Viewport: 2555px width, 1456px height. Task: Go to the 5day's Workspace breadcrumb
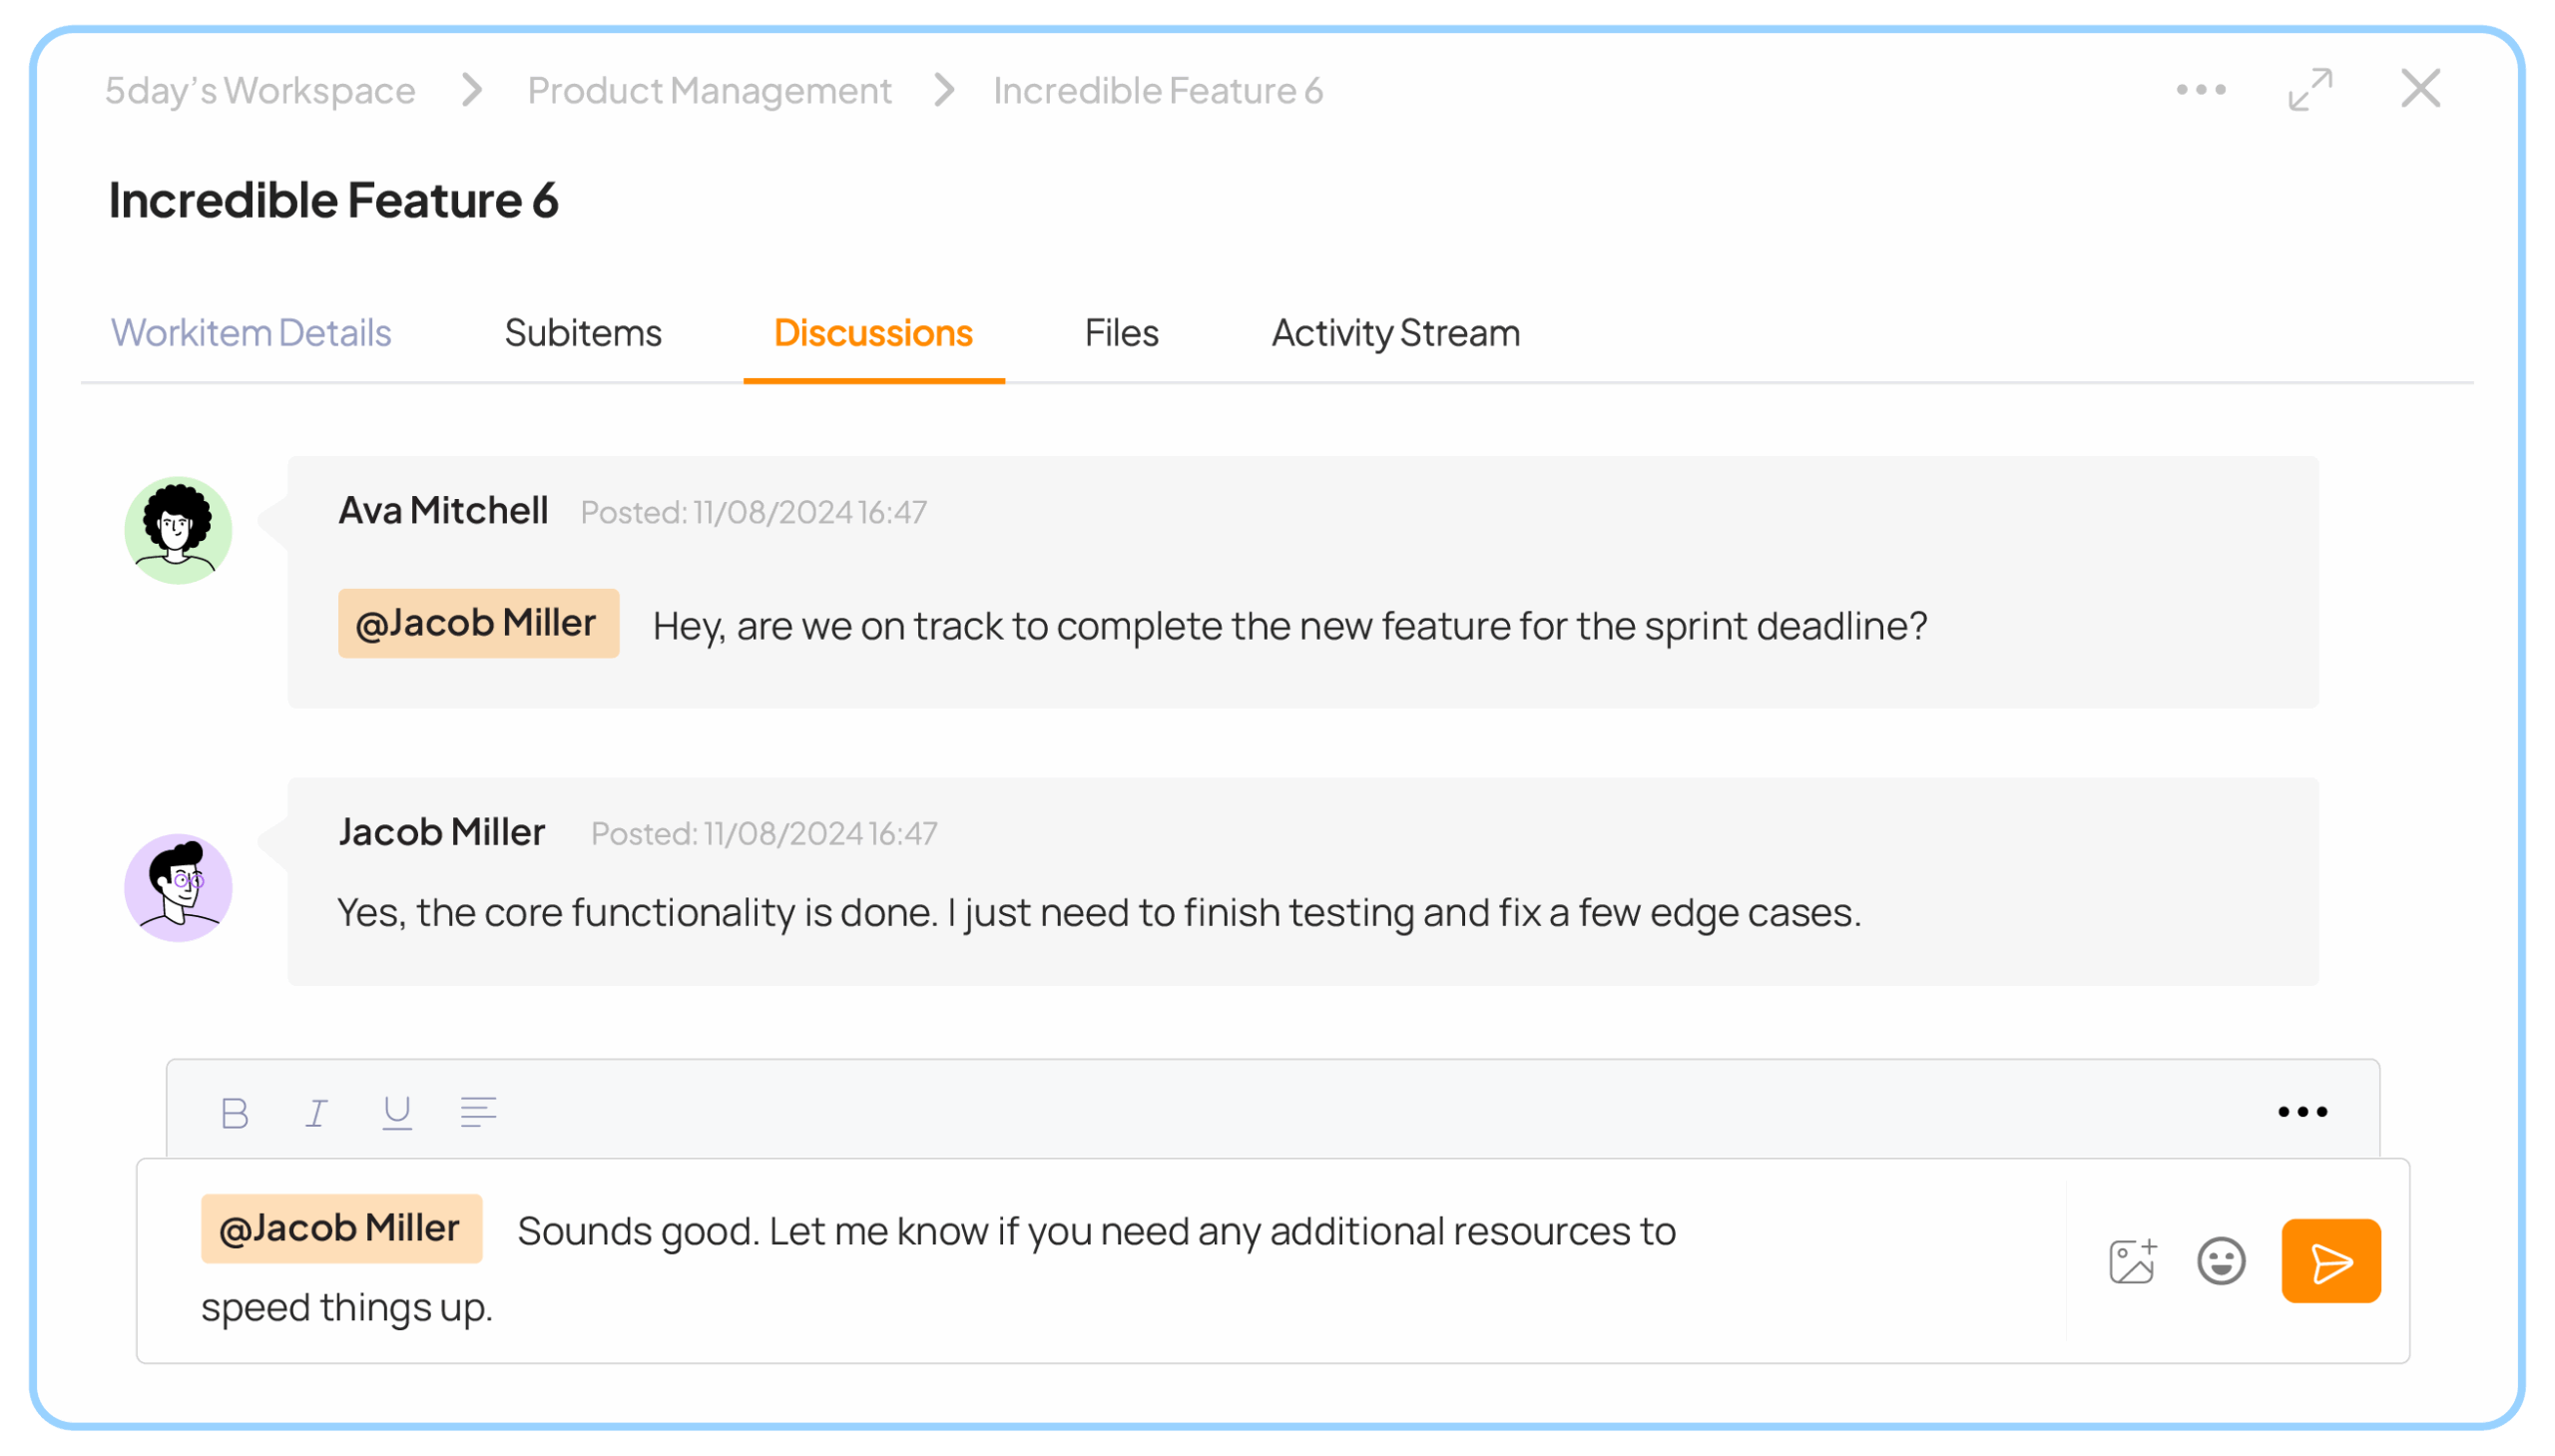click(x=260, y=91)
